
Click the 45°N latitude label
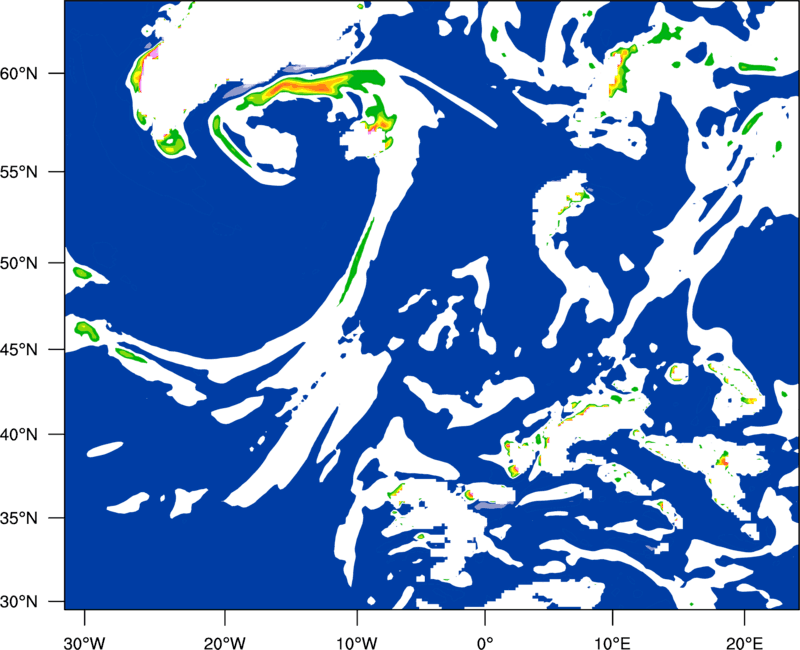click(x=19, y=349)
